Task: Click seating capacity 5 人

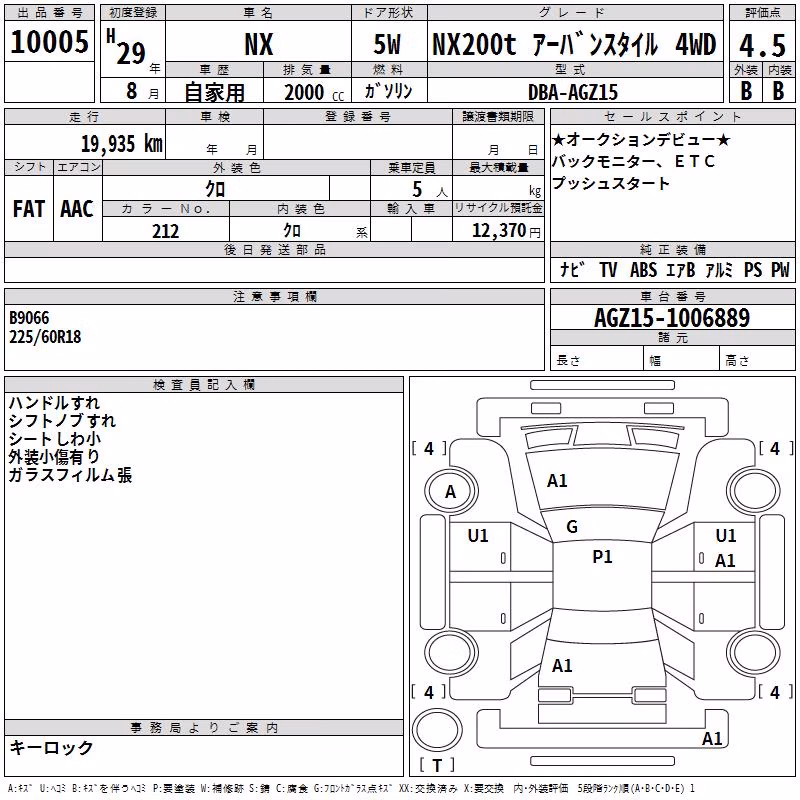Action: 430,189
